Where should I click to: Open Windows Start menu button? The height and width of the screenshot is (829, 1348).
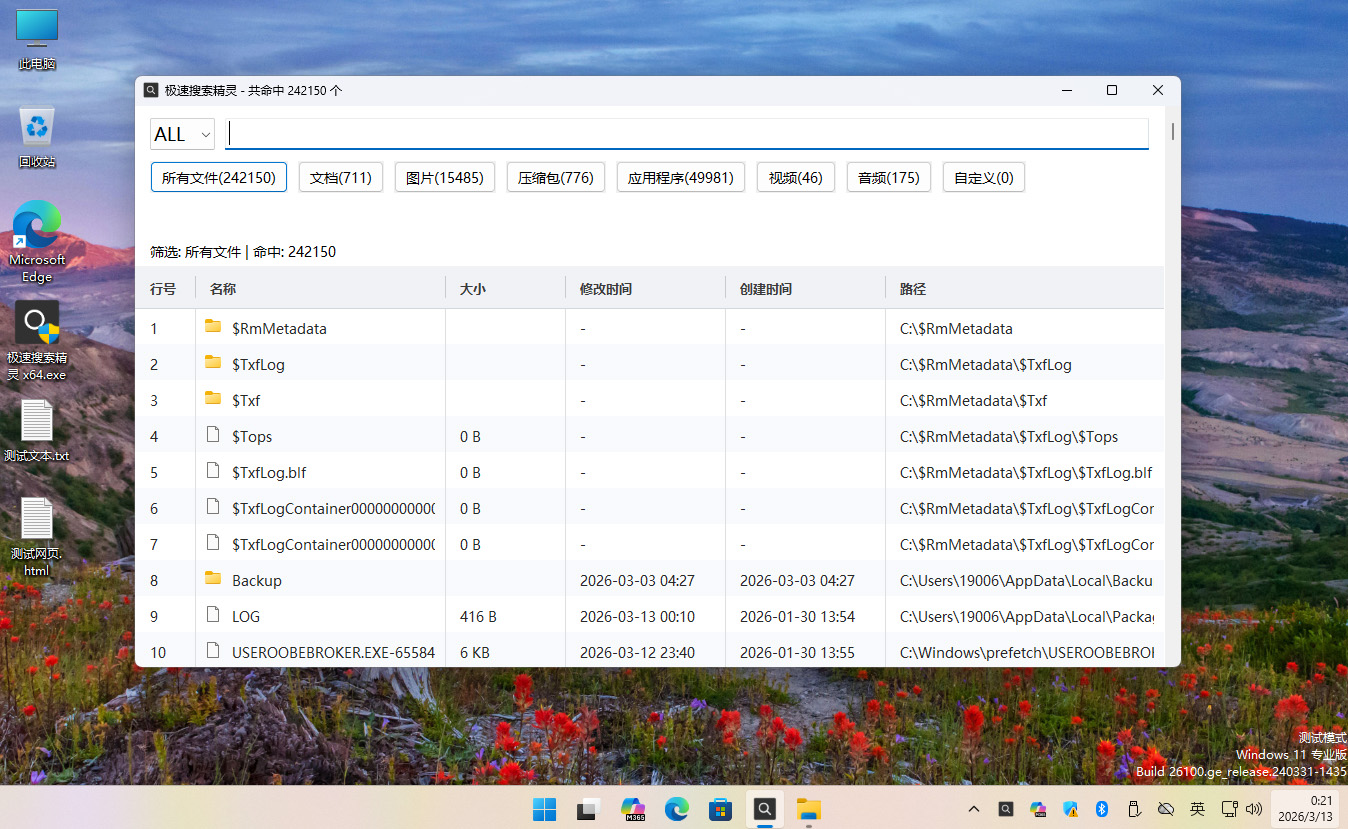click(544, 809)
